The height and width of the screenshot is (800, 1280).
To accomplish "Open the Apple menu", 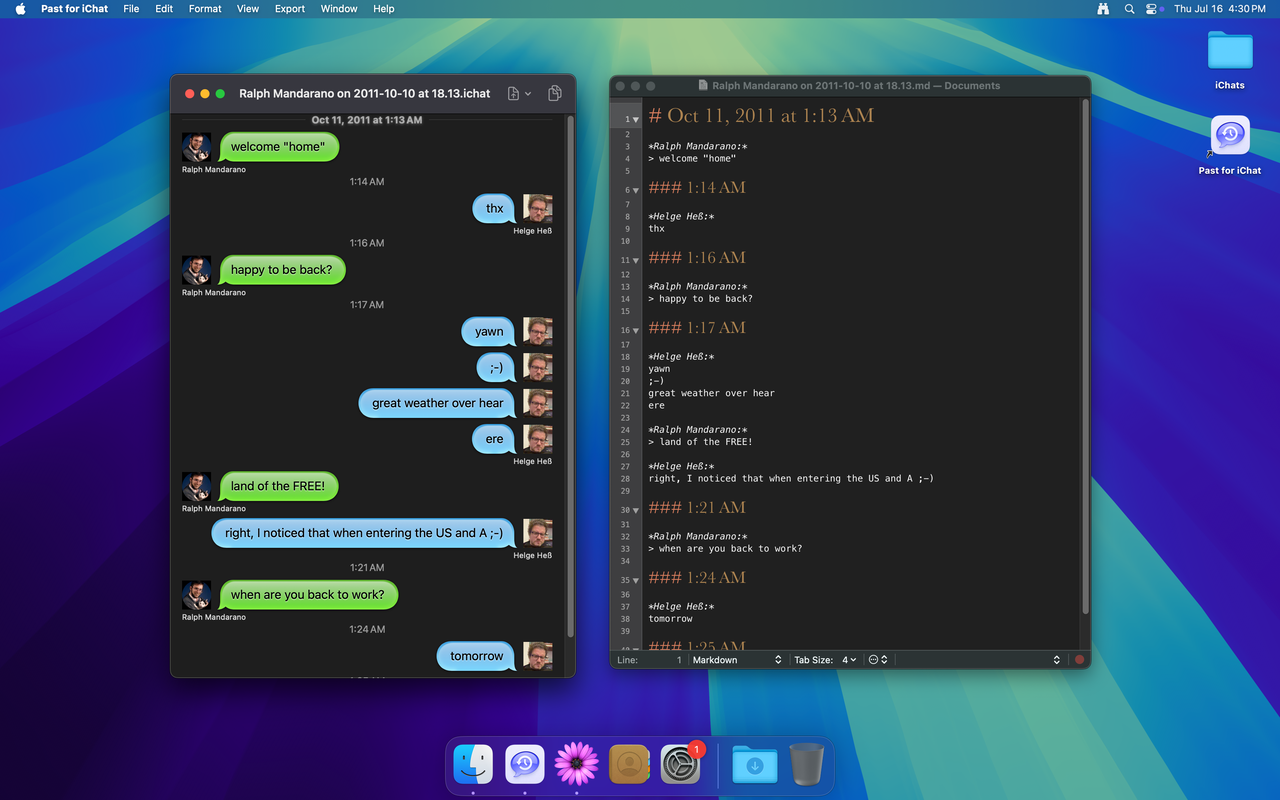I will pyautogui.click(x=20, y=9).
